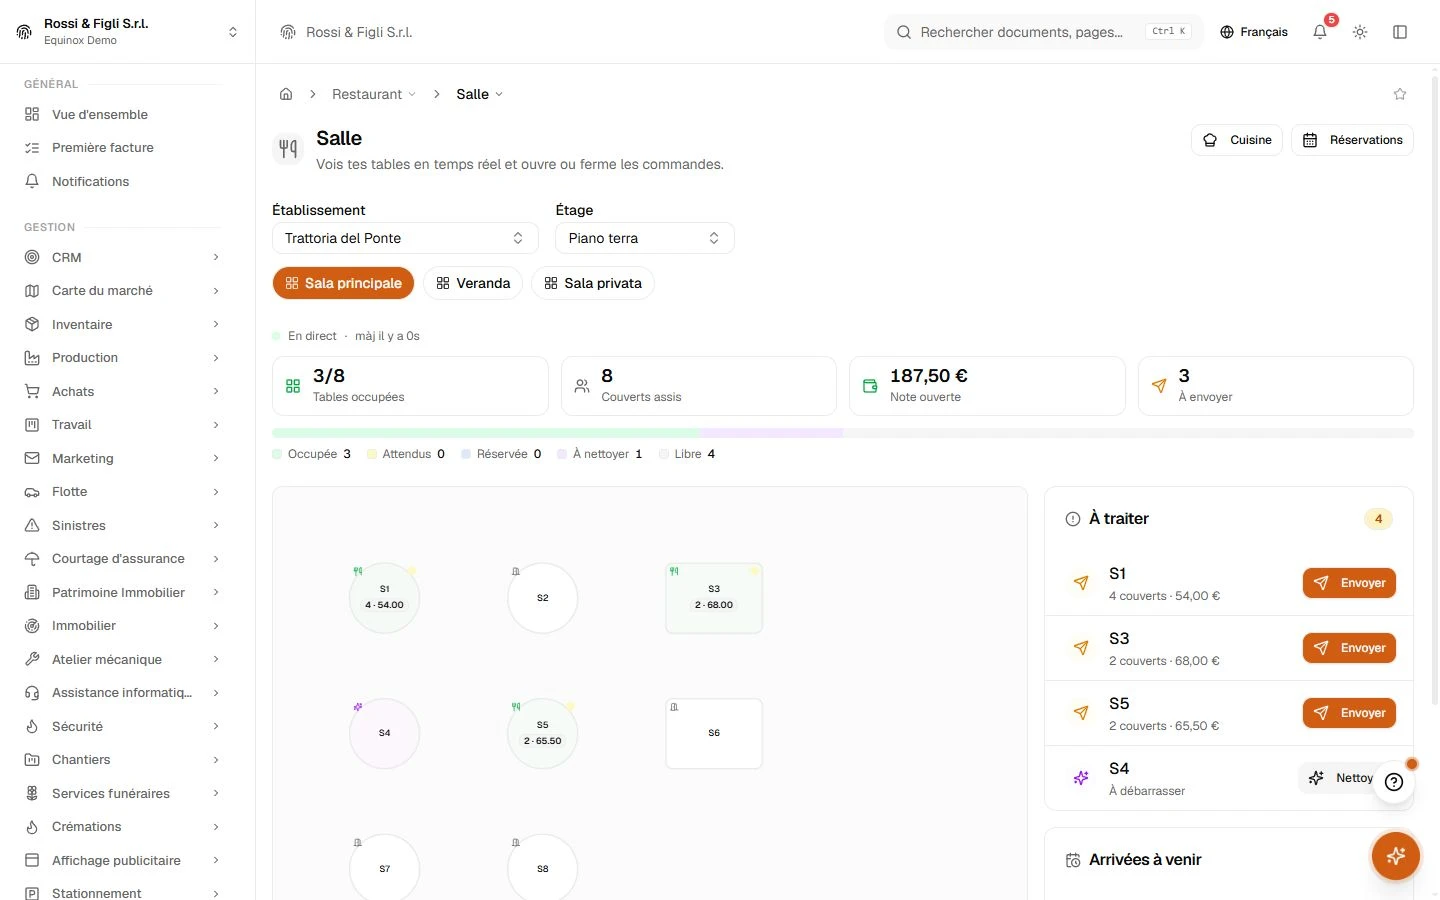This screenshot has height=900, width=1440.
Task: Open the Français language selector
Action: [1254, 32]
